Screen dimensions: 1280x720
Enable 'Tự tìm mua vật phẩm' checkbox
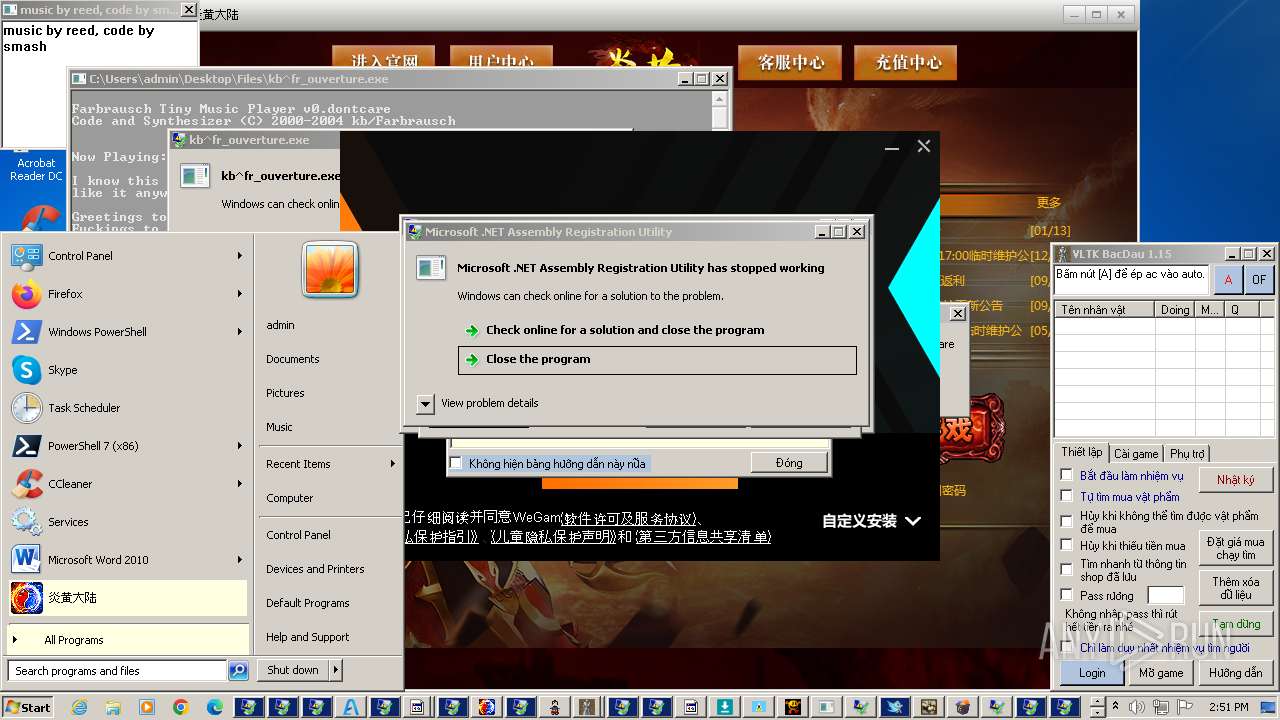point(1067,496)
